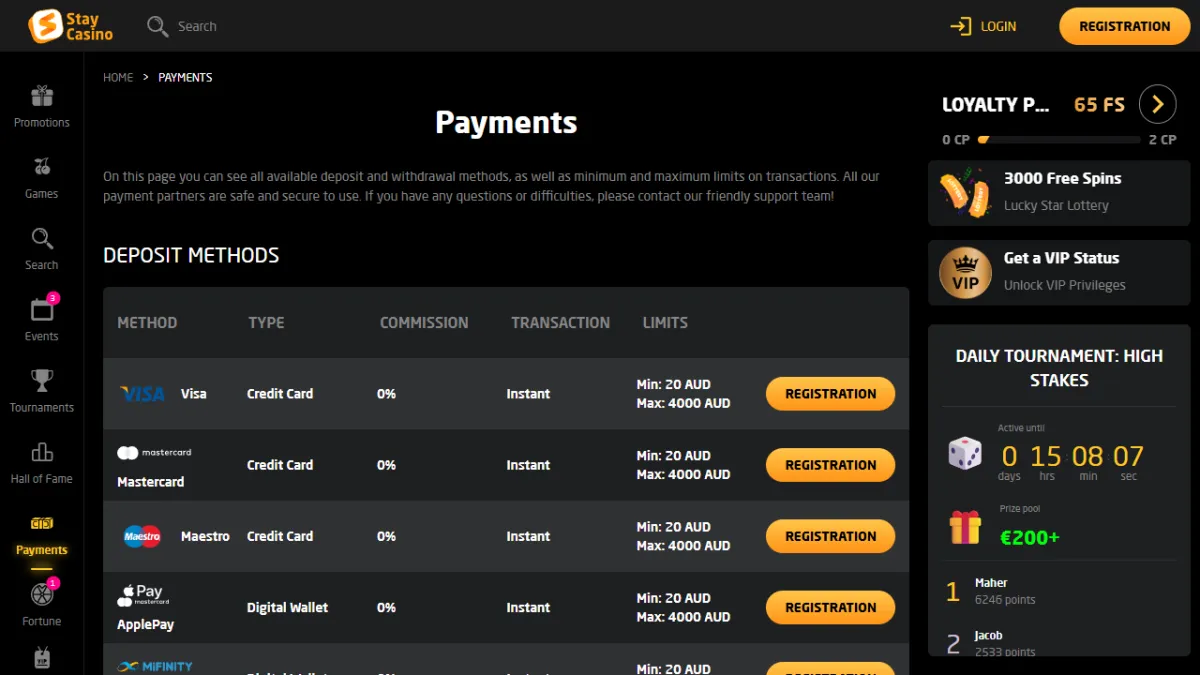
Task: Click the loyalty CP progress bar
Action: pos(1059,140)
